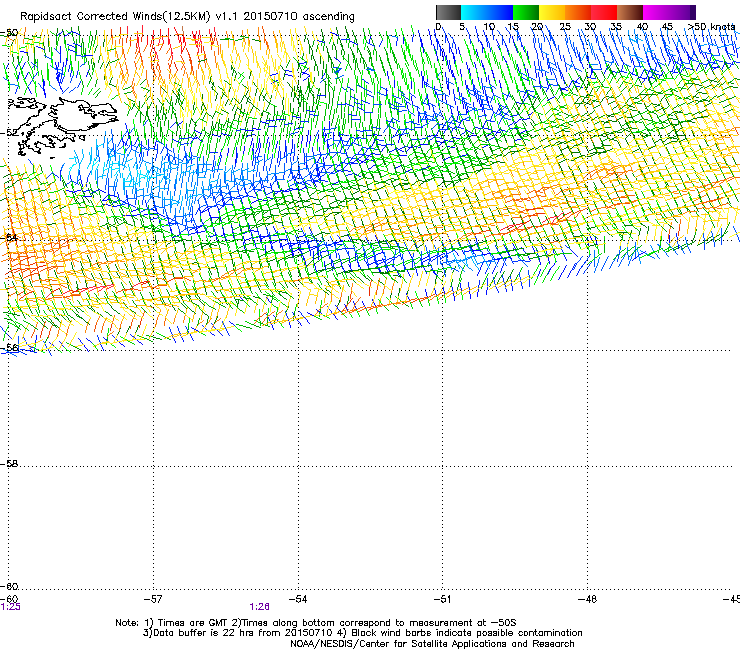740x650 pixels.
Task: Click the '-60' latitude label on the left axis
Action: [x=9, y=587]
